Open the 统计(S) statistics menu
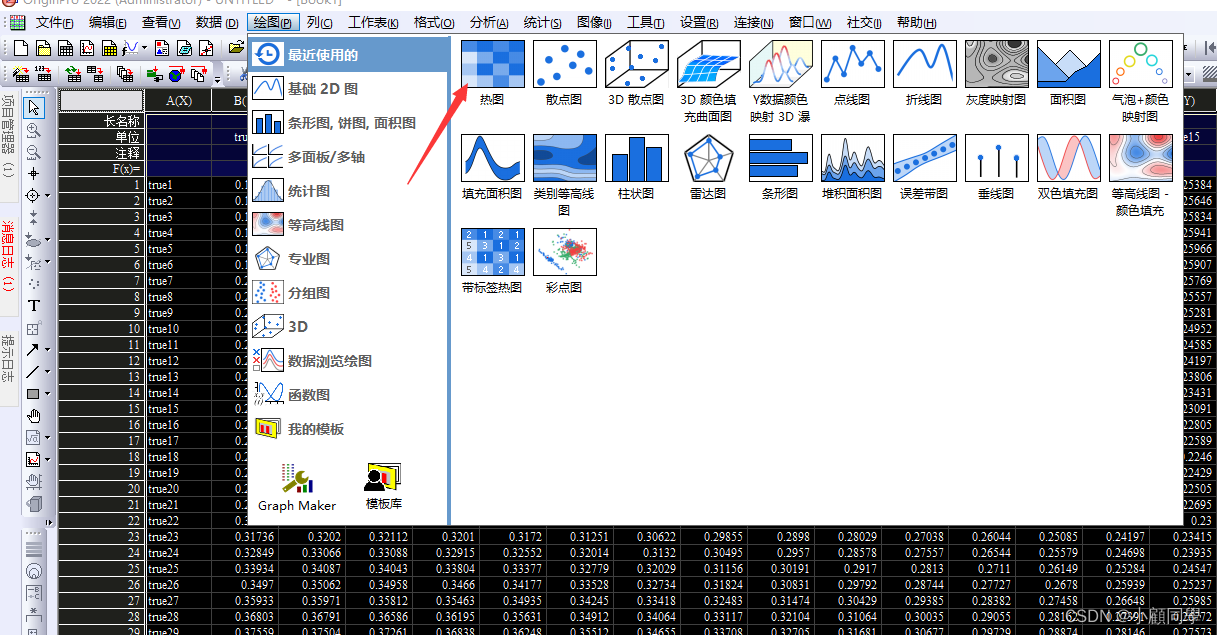The height and width of the screenshot is (635, 1217). 542,22
